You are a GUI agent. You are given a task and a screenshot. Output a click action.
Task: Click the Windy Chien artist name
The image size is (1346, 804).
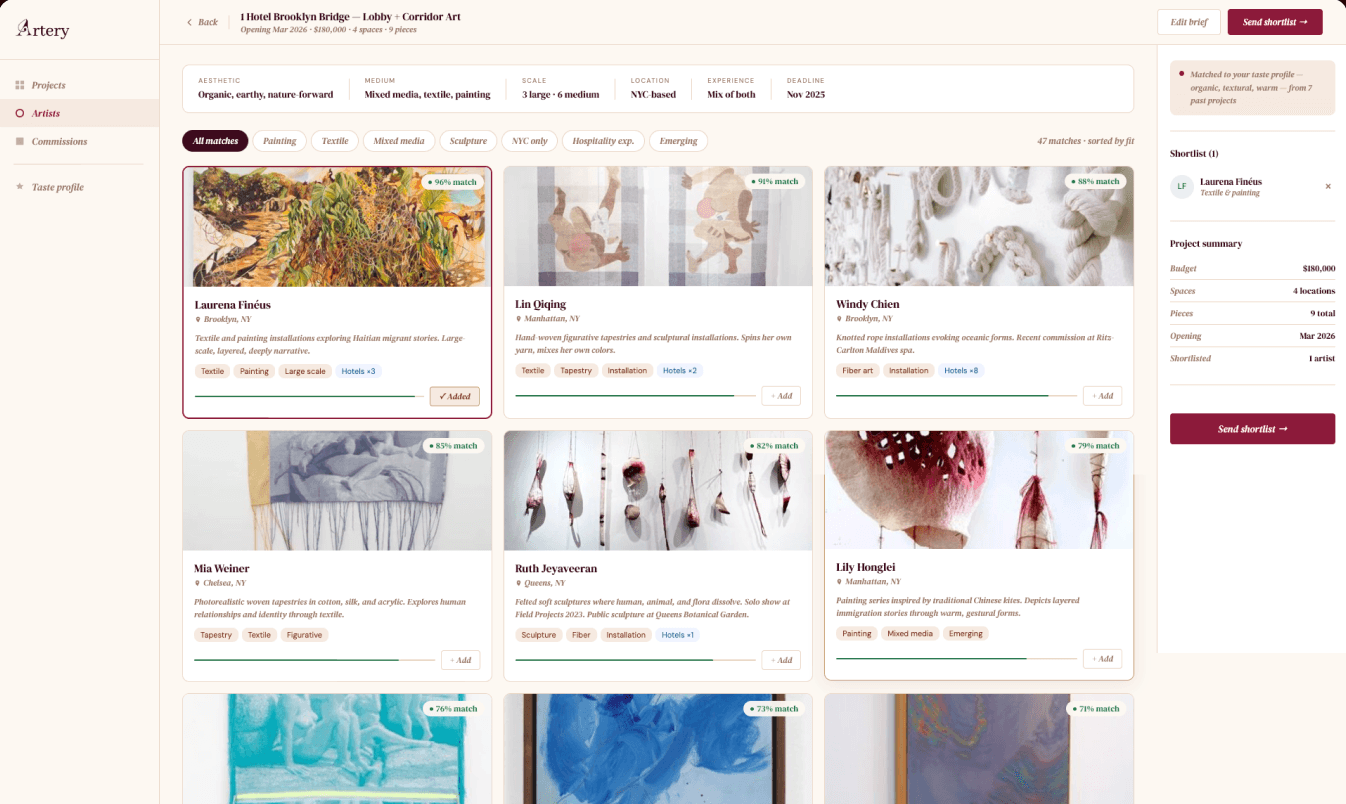pos(868,304)
